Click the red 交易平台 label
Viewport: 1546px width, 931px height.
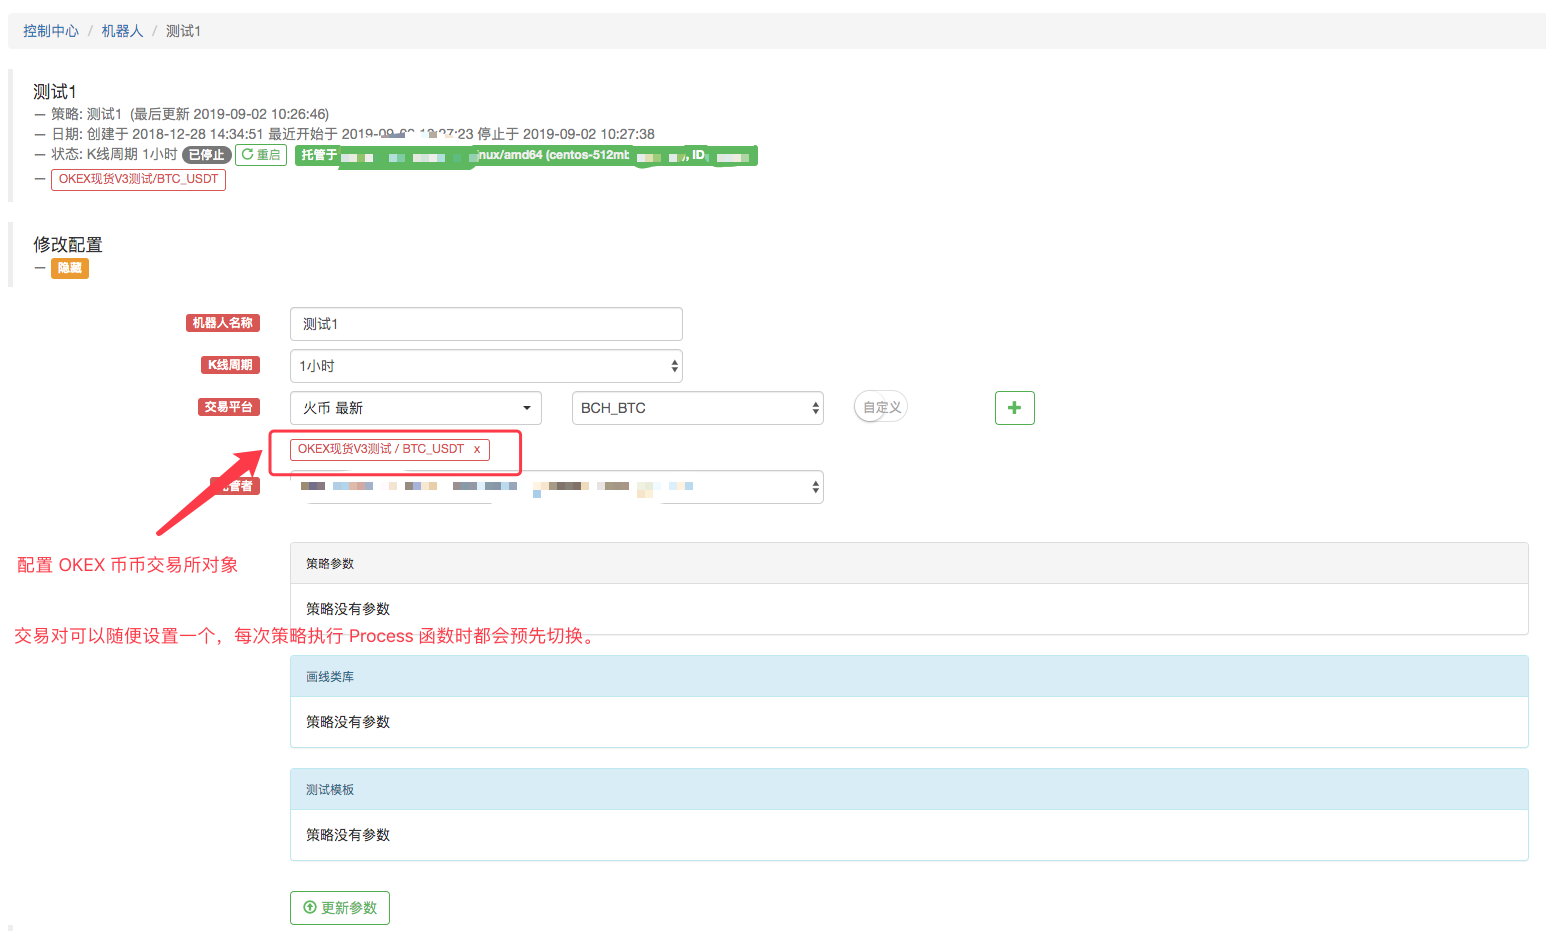coord(229,407)
